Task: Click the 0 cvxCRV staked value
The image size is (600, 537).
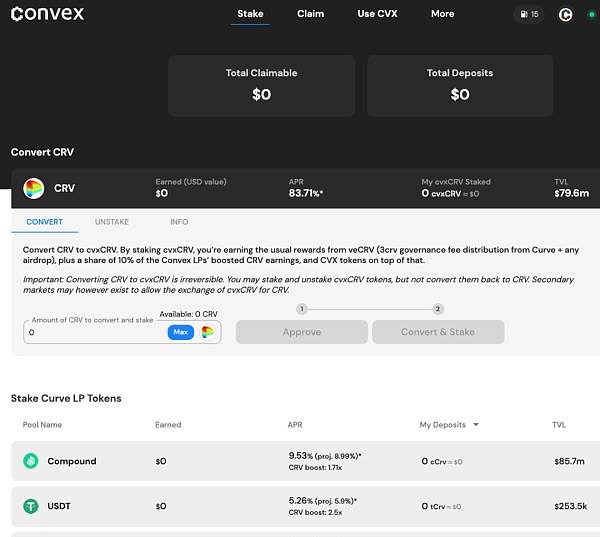Action: (450, 193)
